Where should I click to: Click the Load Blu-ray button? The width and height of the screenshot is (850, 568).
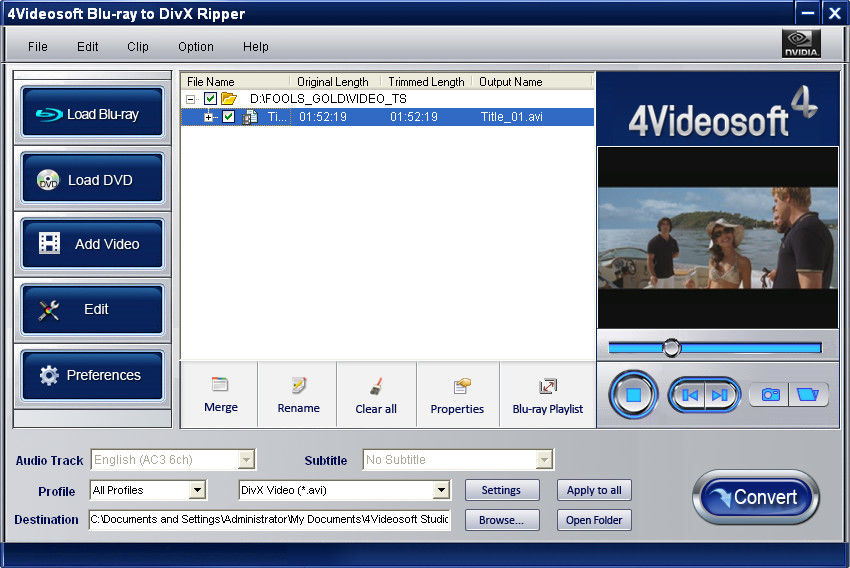[x=92, y=112]
